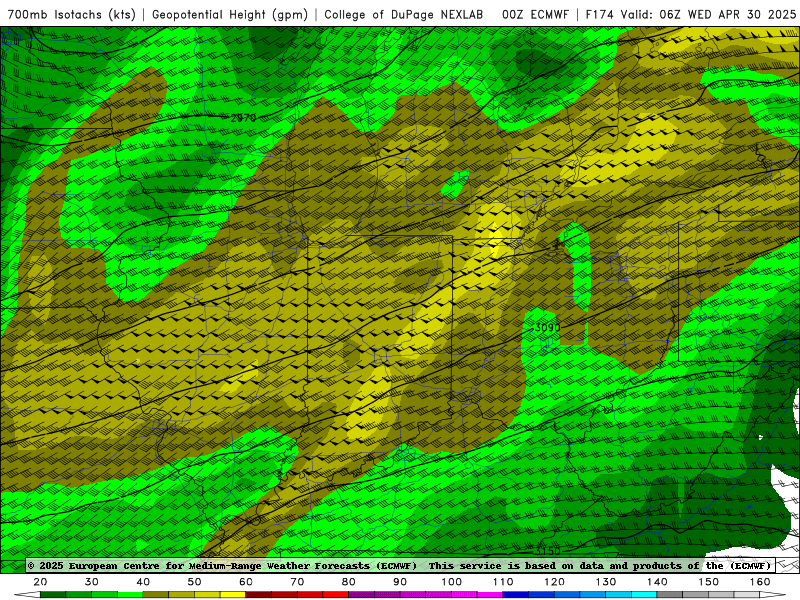The height and width of the screenshot is (600, 800).
Task: Click the 2970 height contour label
Action: tap(243, 118)
